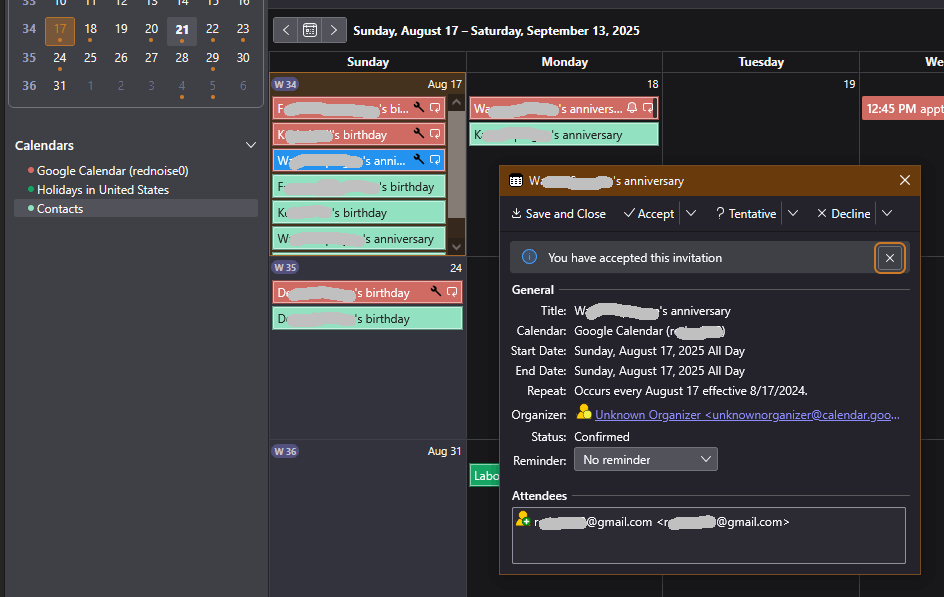The image size is (944, 597).
Task: Open the Tentative options dropdown arrow
Action: tap(792, 213)
